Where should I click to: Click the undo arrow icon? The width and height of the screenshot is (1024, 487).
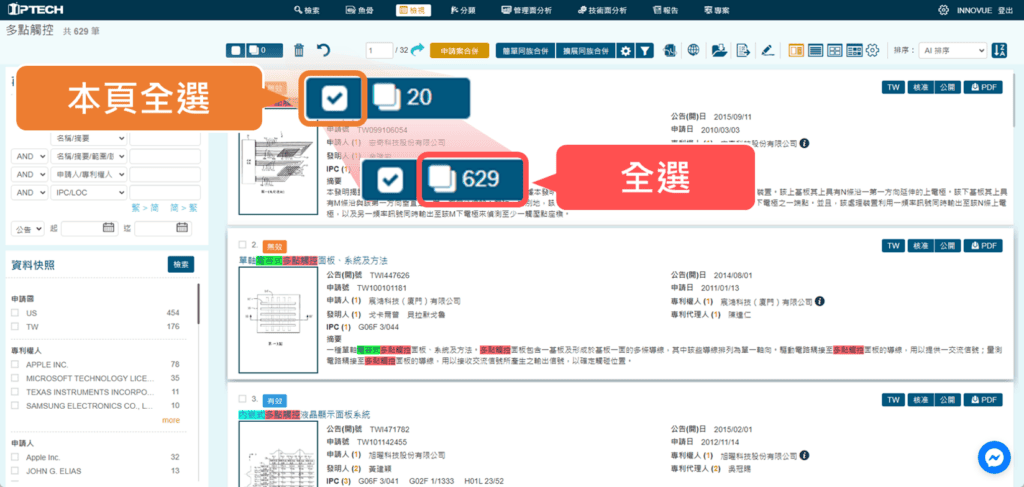323,50
